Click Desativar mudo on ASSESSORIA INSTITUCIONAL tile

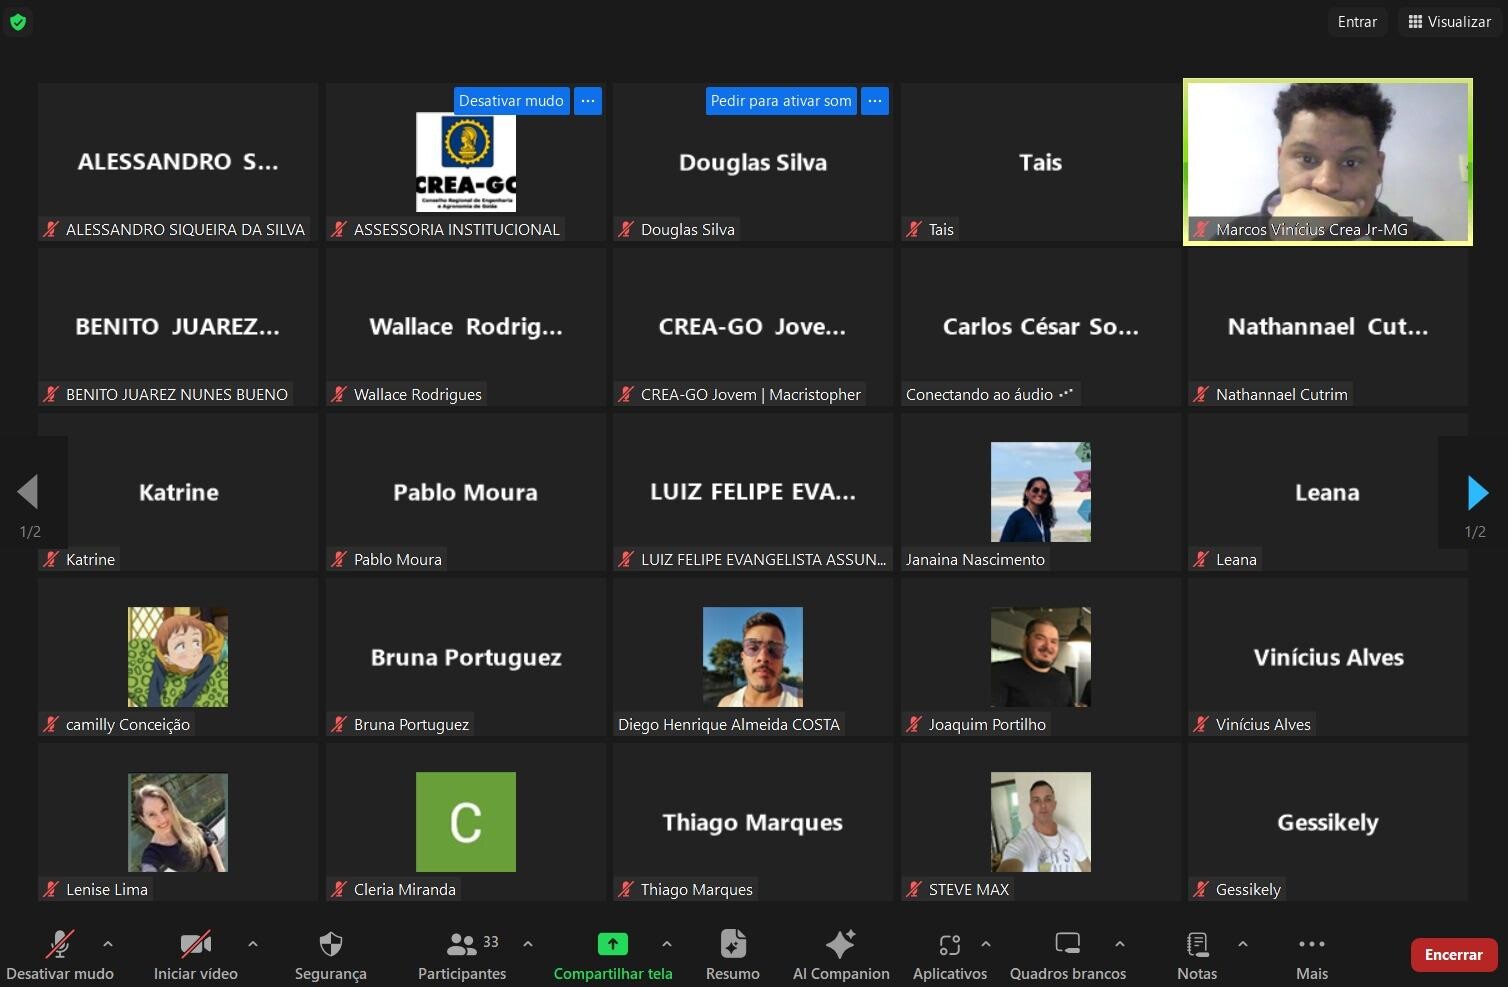[x=511, y=101]
